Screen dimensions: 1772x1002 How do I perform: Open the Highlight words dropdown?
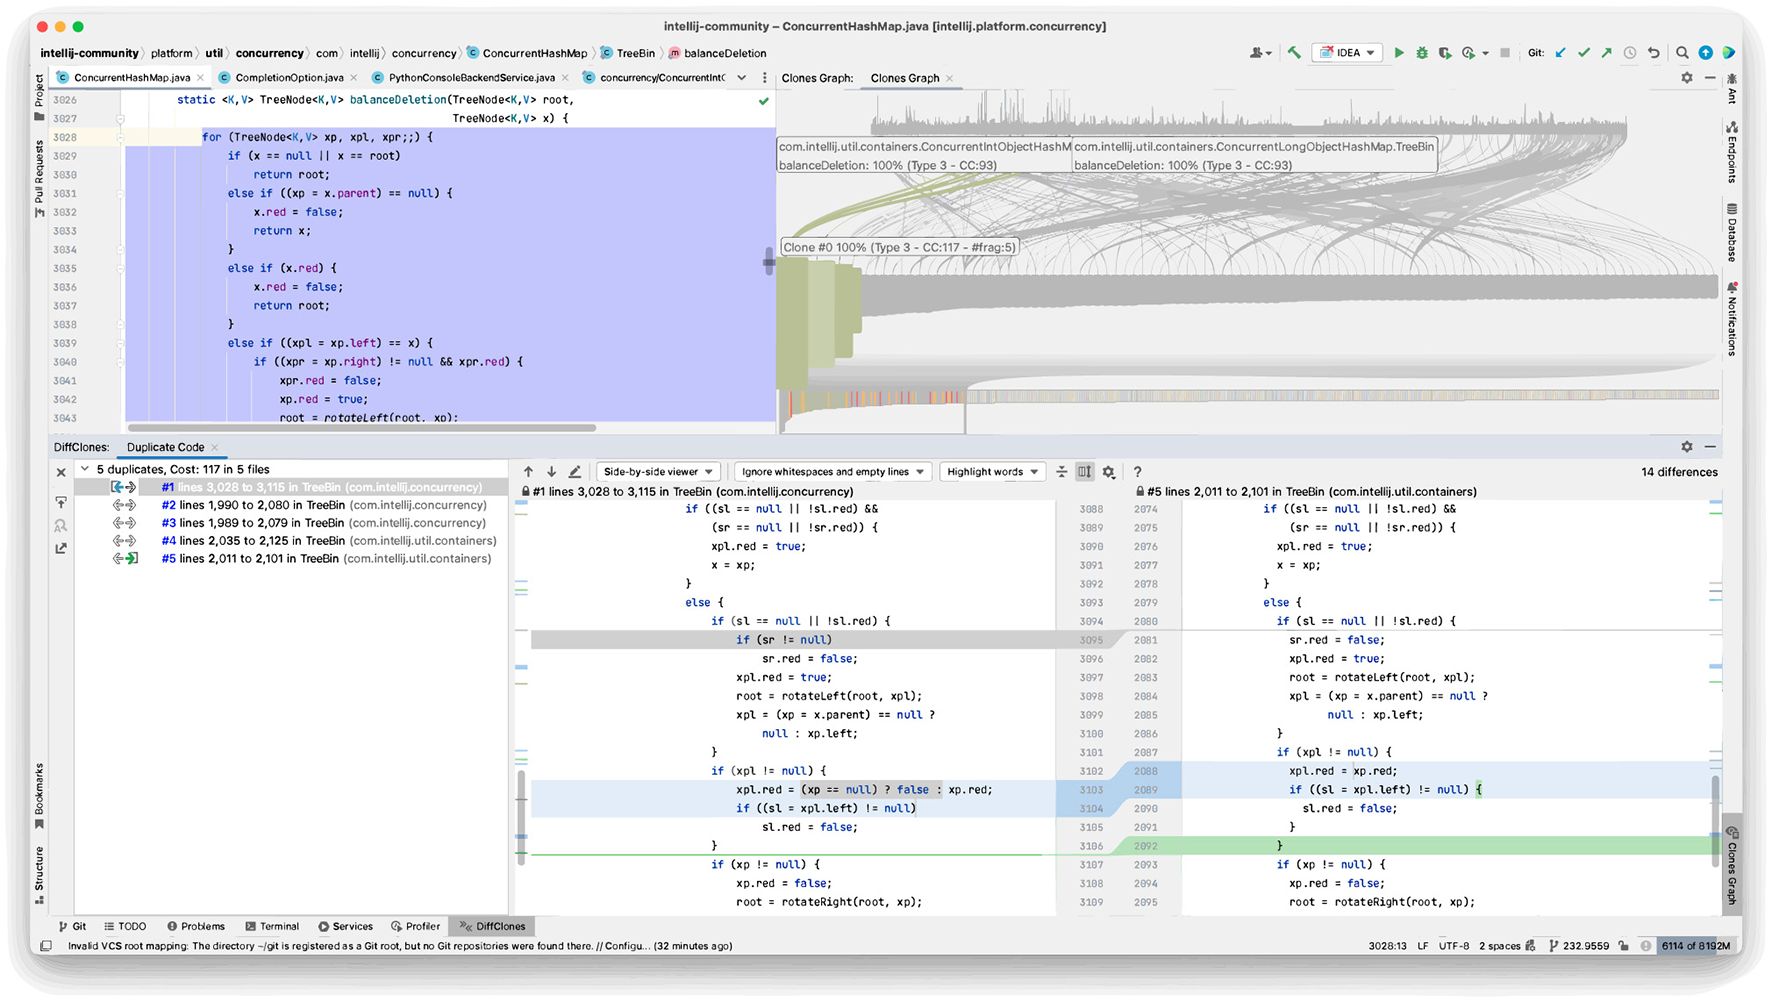tap(992, 472)
